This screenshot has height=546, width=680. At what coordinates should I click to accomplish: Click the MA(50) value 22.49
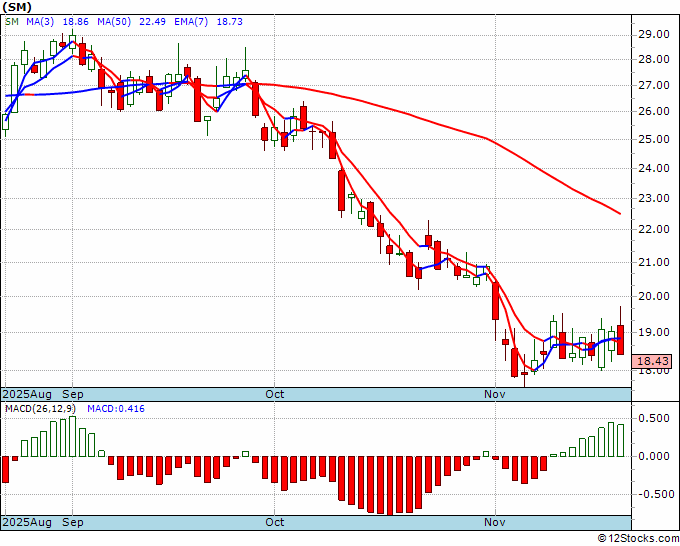coord(152,21)
